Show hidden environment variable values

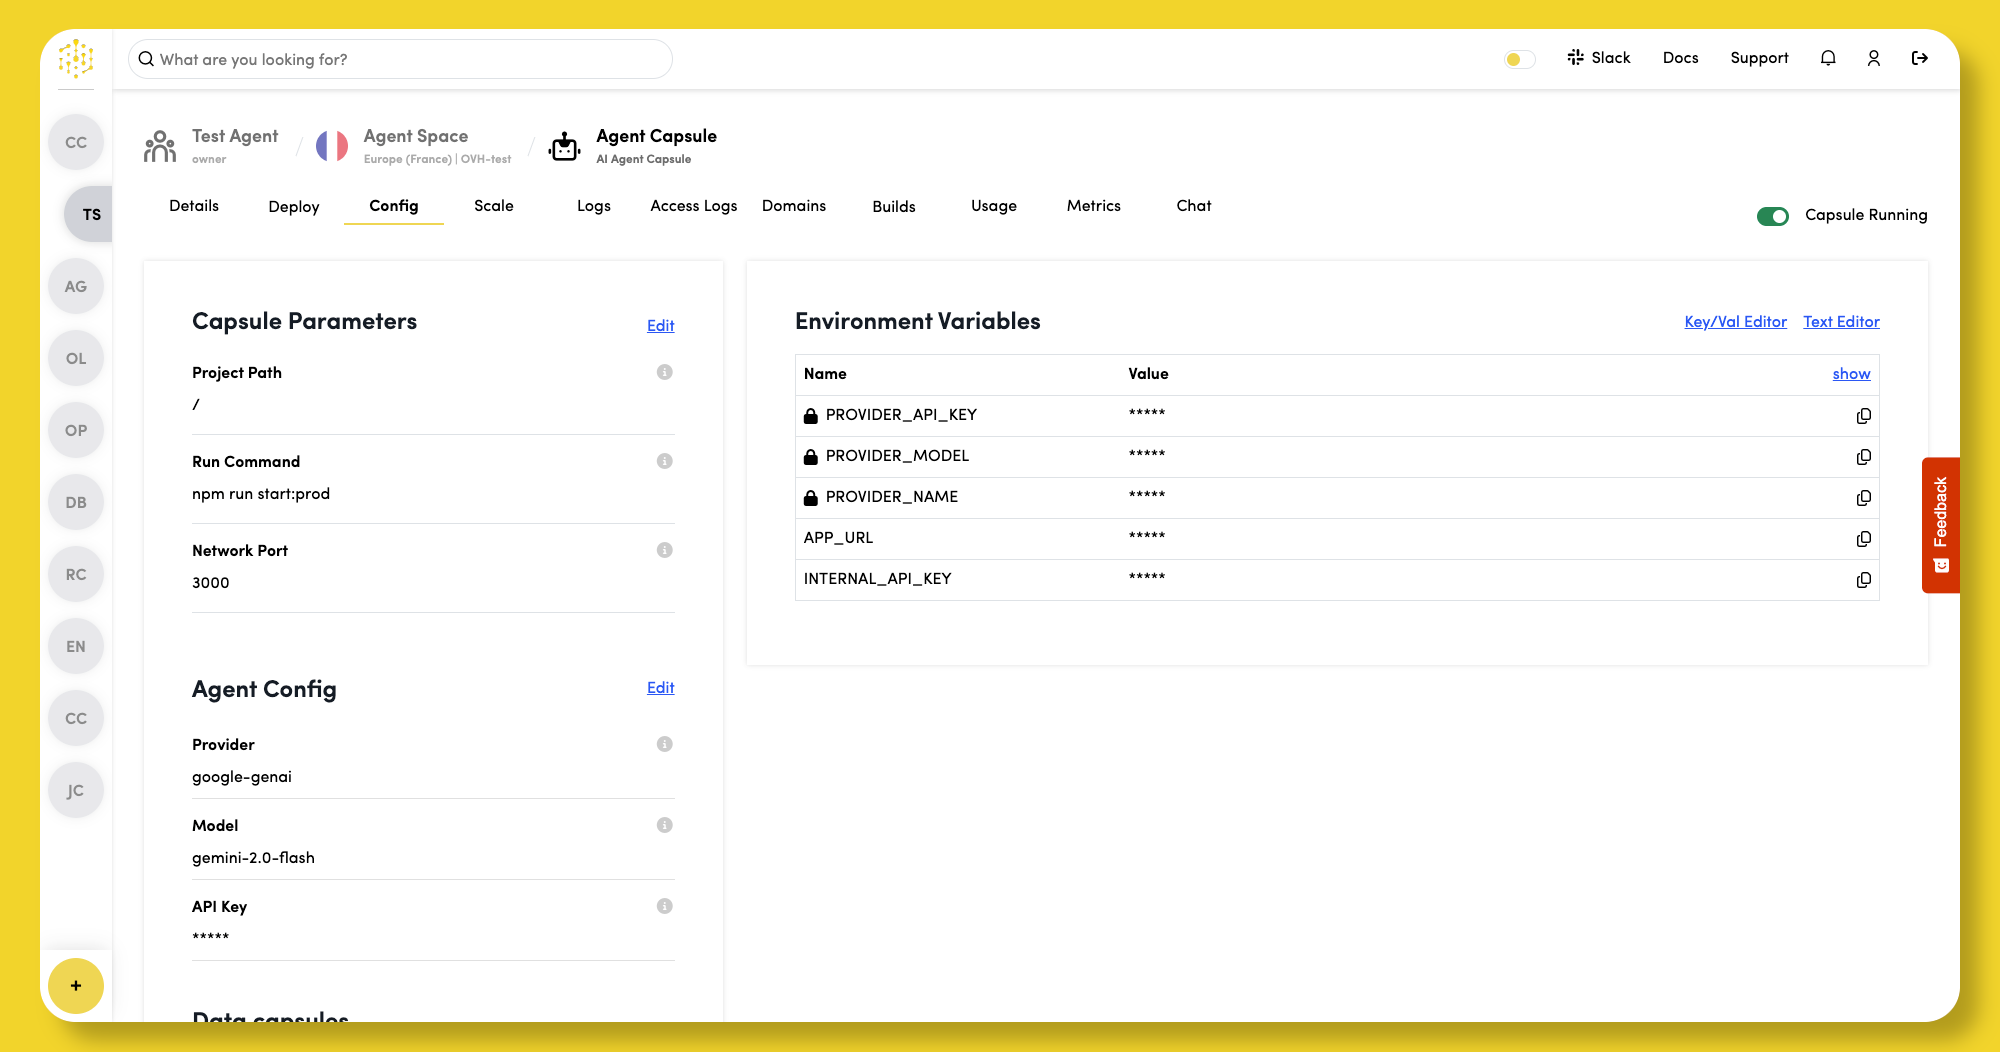coord(1851,373)
